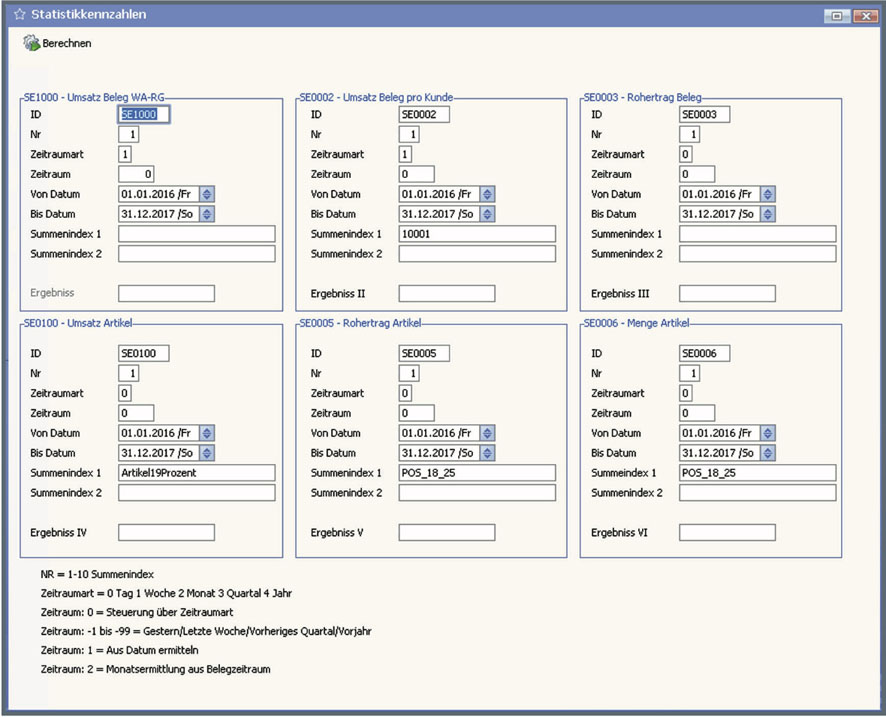This screenshot has width=886, height=717.
Task: Open Bis Datum picker in SE1000 panel
Action: (x=207, y=214)
